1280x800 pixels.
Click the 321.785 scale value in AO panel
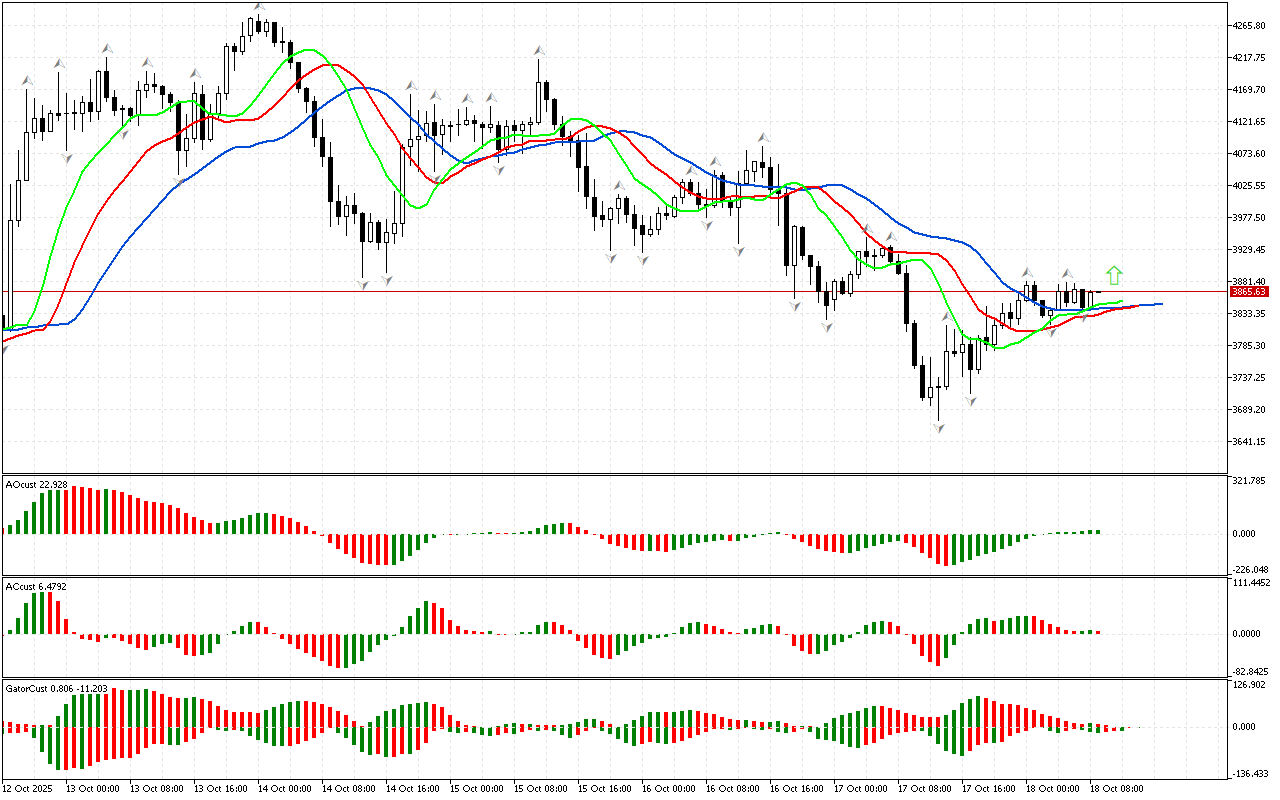[1251, 482]
